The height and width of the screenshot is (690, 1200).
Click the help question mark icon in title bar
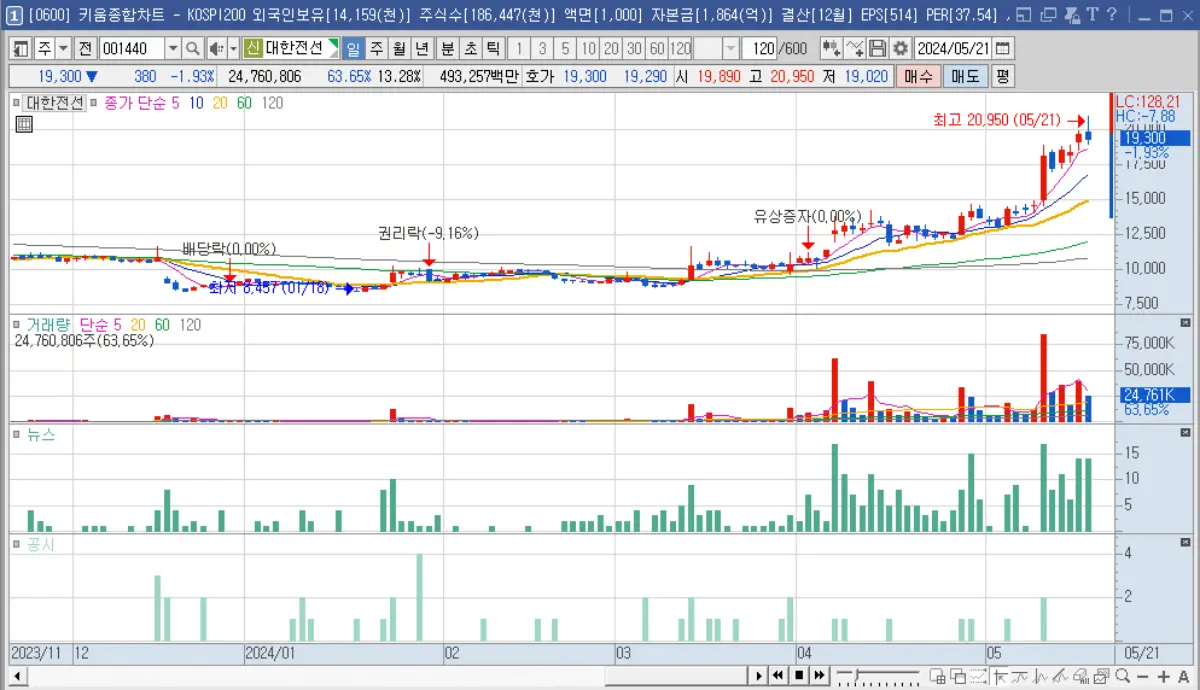click(1111, 14)
